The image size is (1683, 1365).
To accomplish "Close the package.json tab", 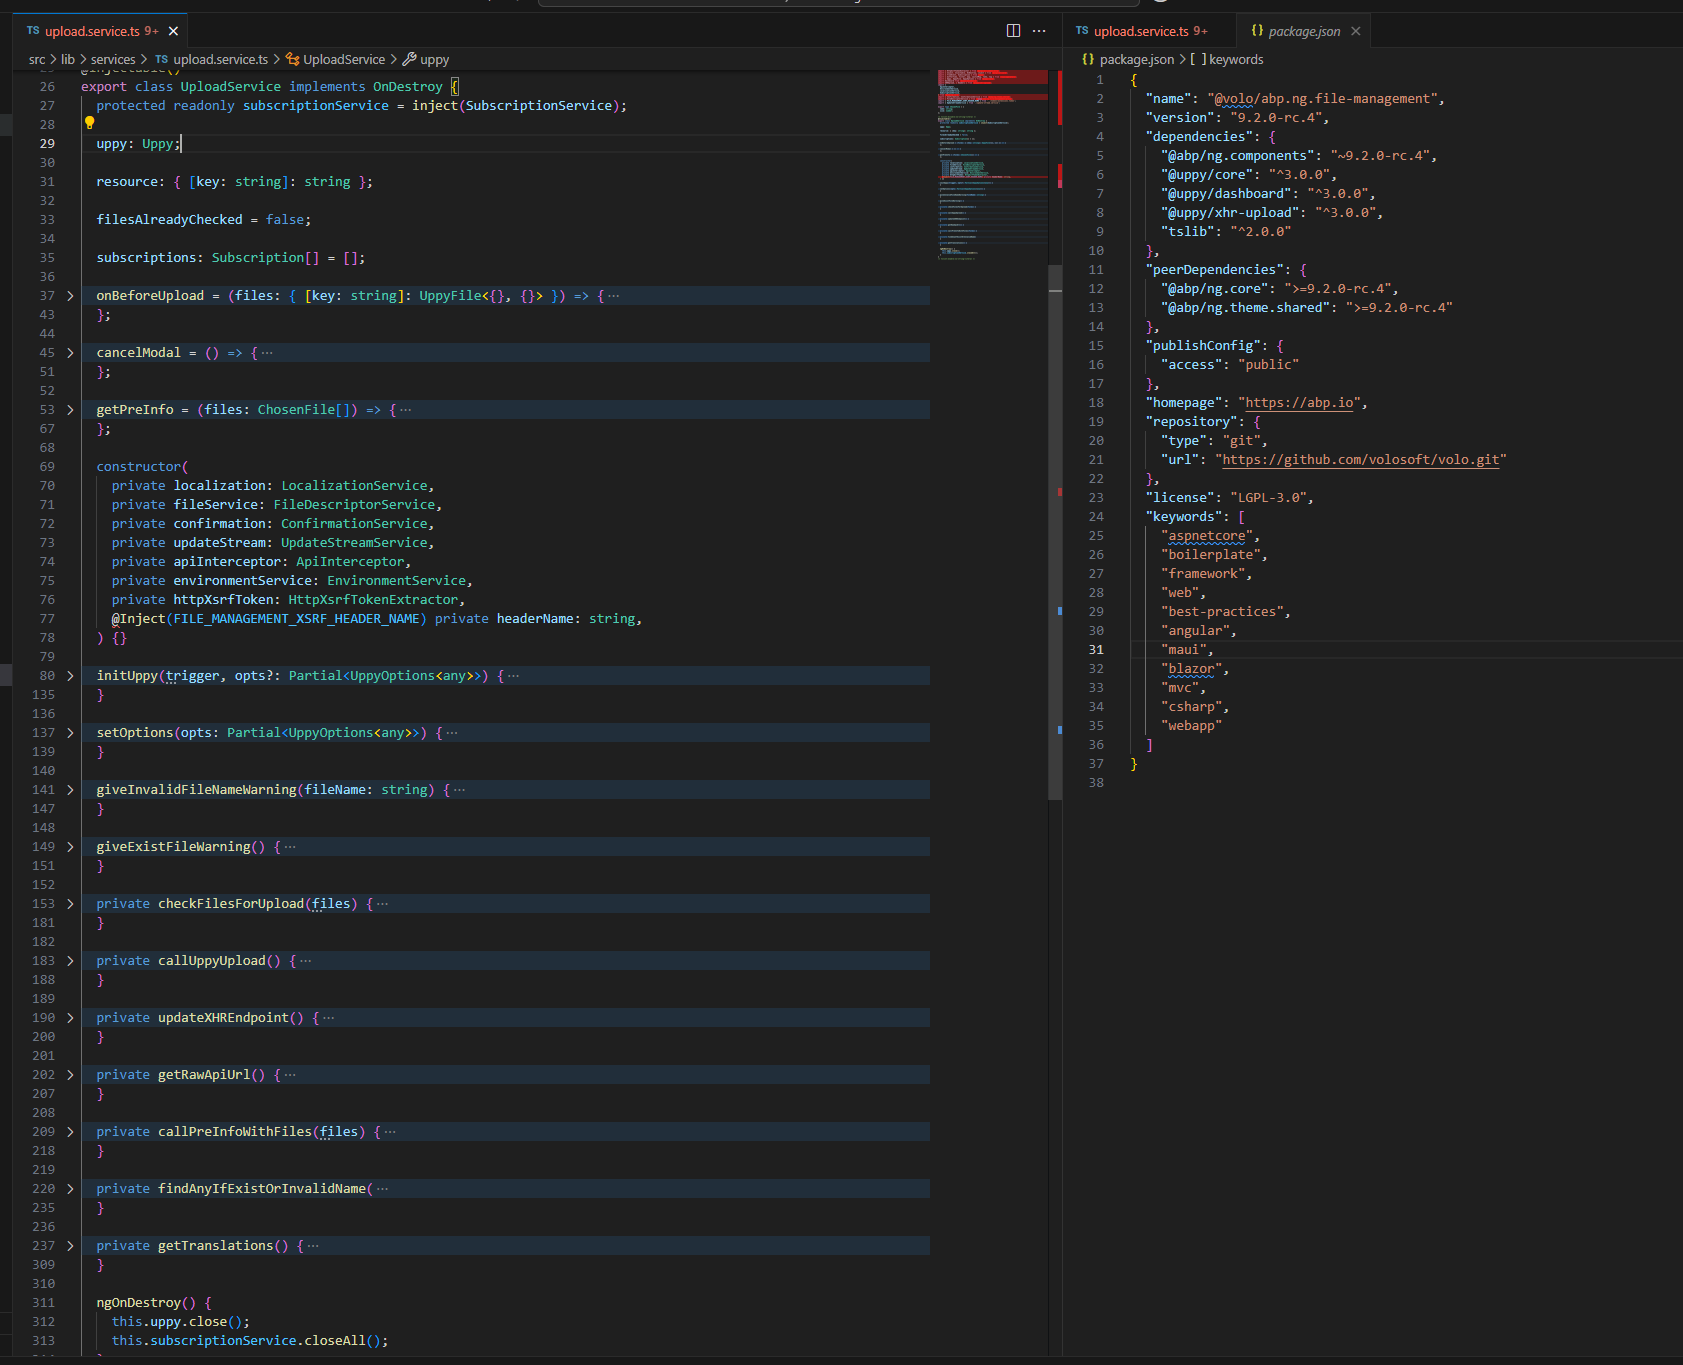I will coord(1355,31).
